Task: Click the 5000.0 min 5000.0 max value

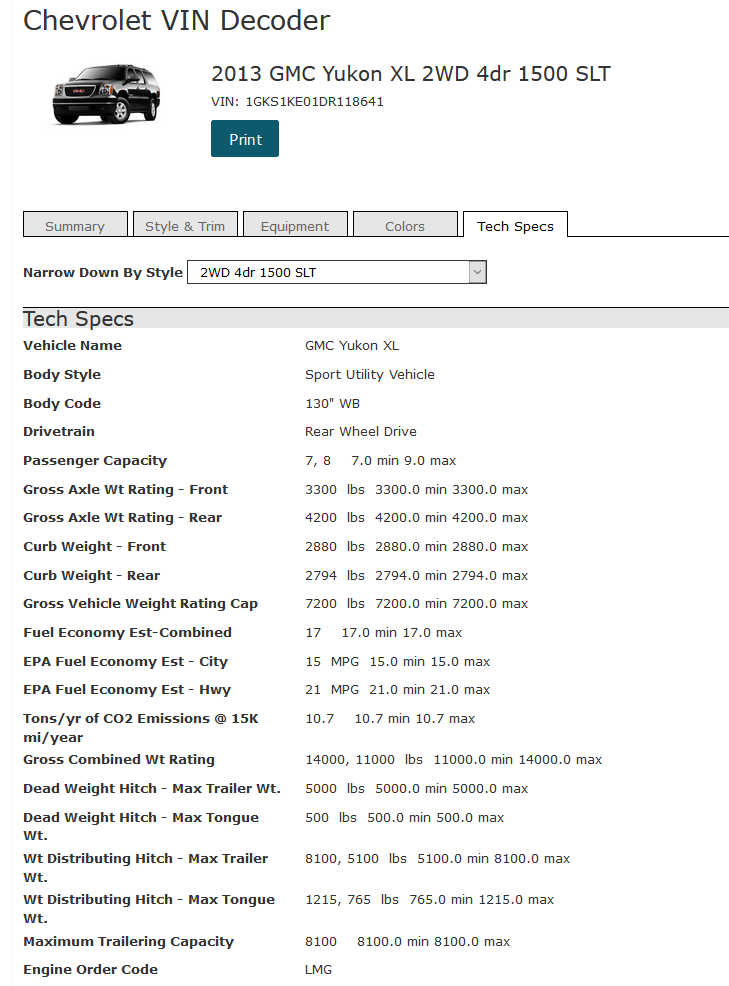Action: pyautogui.click(x=452, y=789)
